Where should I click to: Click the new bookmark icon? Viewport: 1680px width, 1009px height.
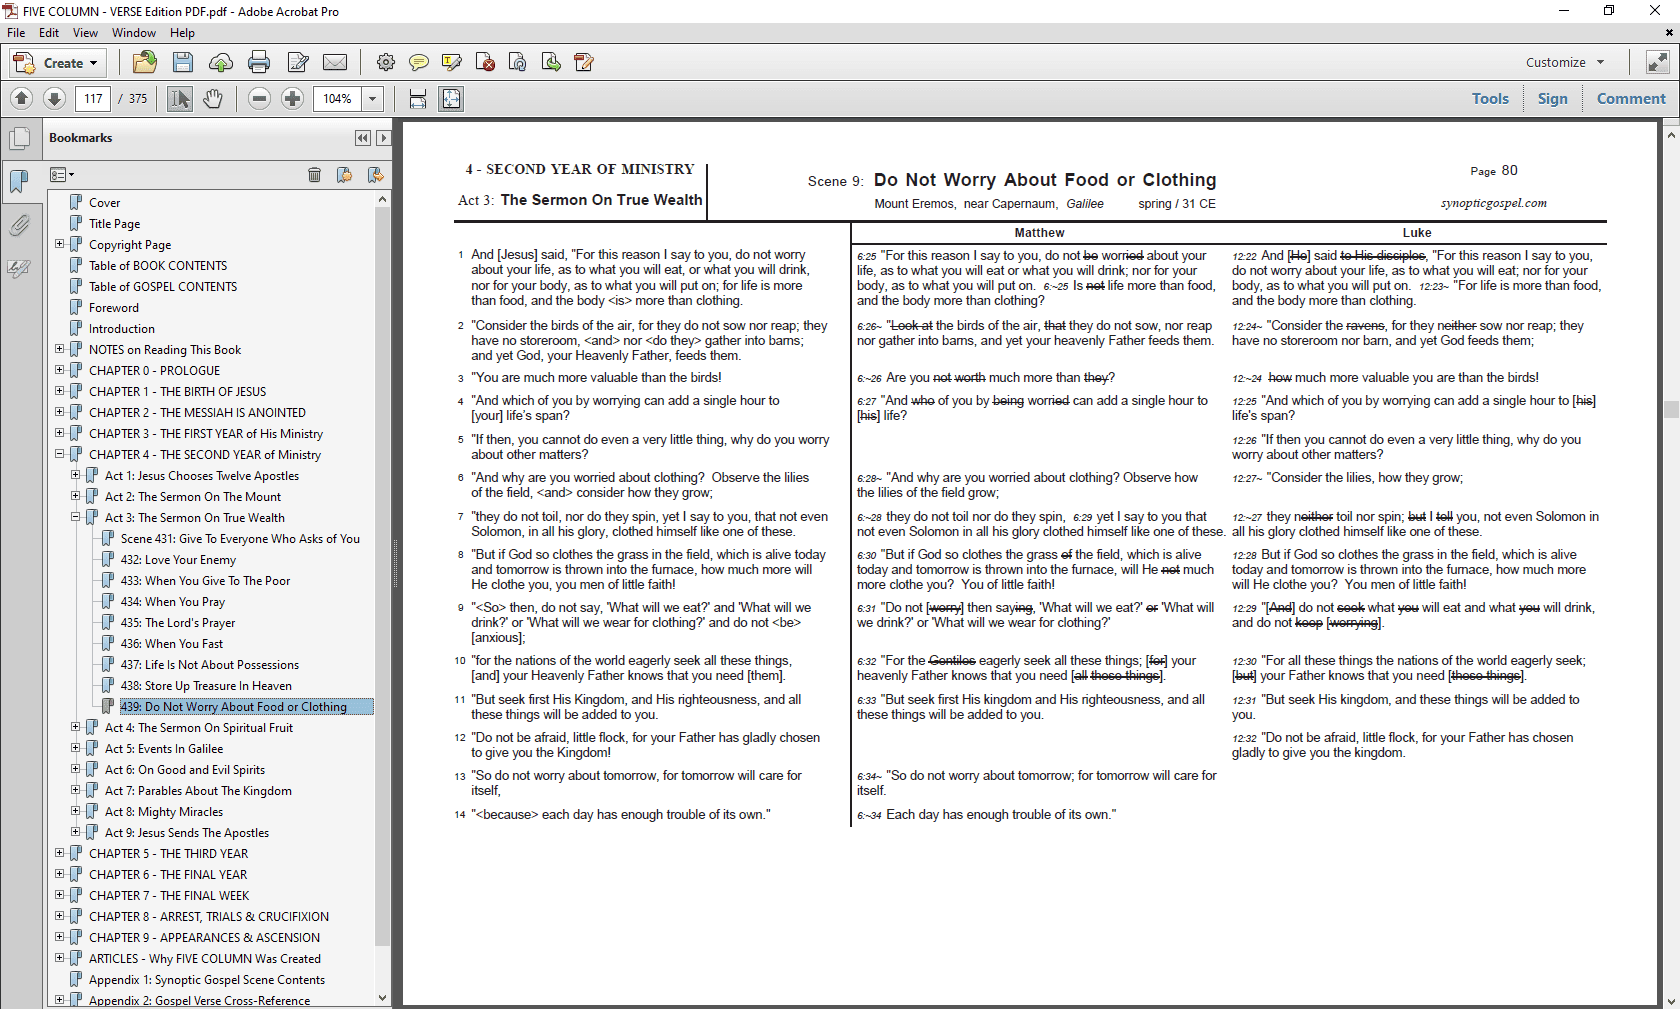344,175
